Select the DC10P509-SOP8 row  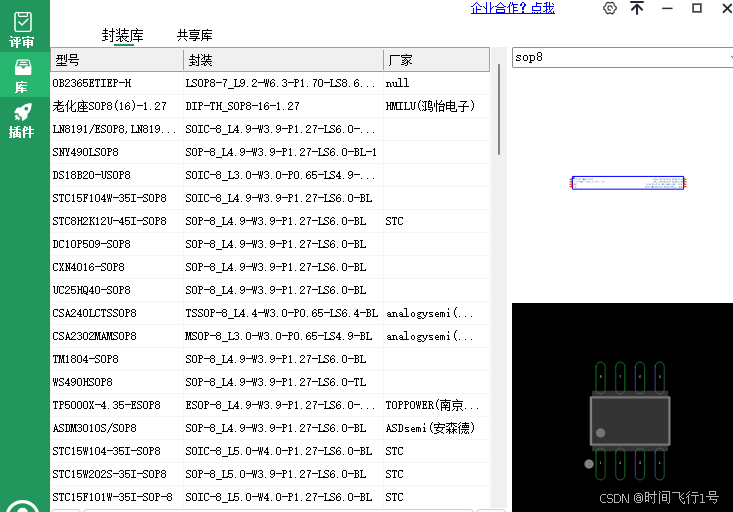pyautogui.click(x=270, y=244)
